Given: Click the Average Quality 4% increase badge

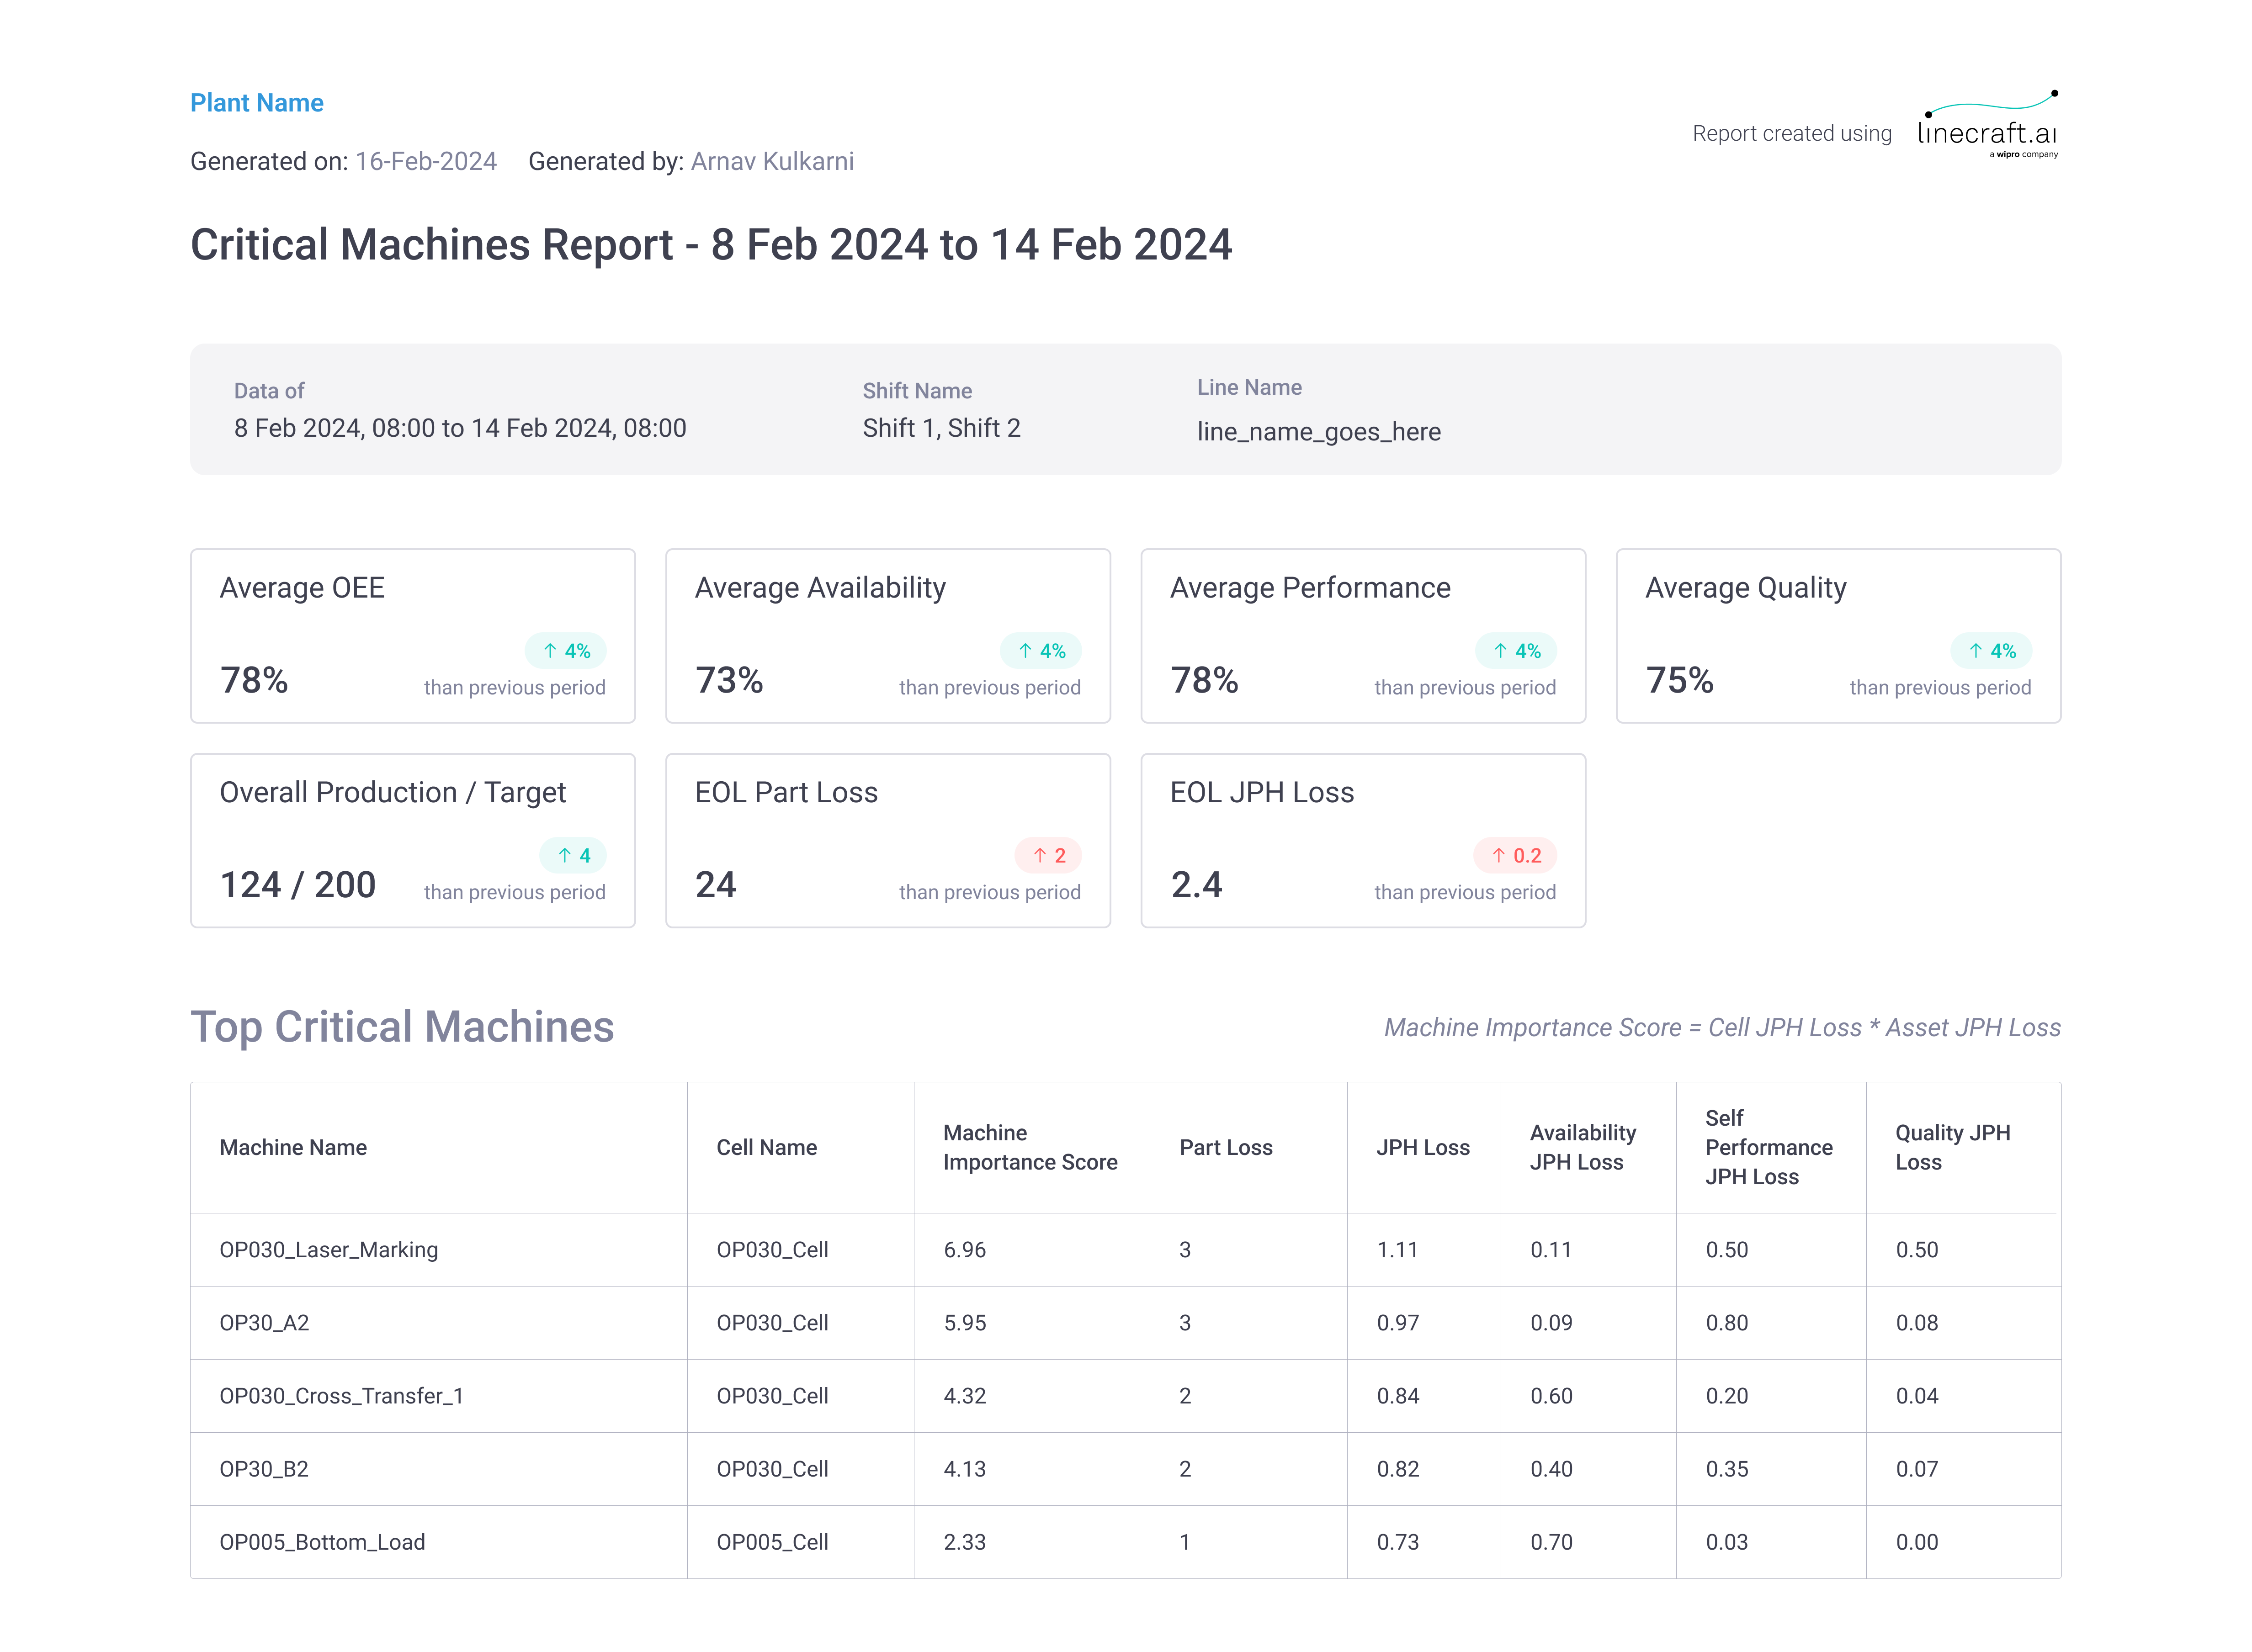Looking at the screenshot, I should pyautogui.click(x=1990, y=651).
